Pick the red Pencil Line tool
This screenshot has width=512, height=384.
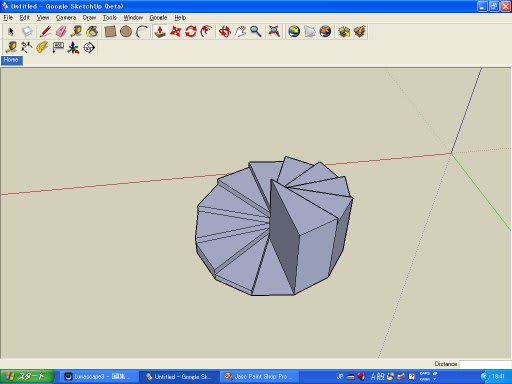(x=45, y=32)
